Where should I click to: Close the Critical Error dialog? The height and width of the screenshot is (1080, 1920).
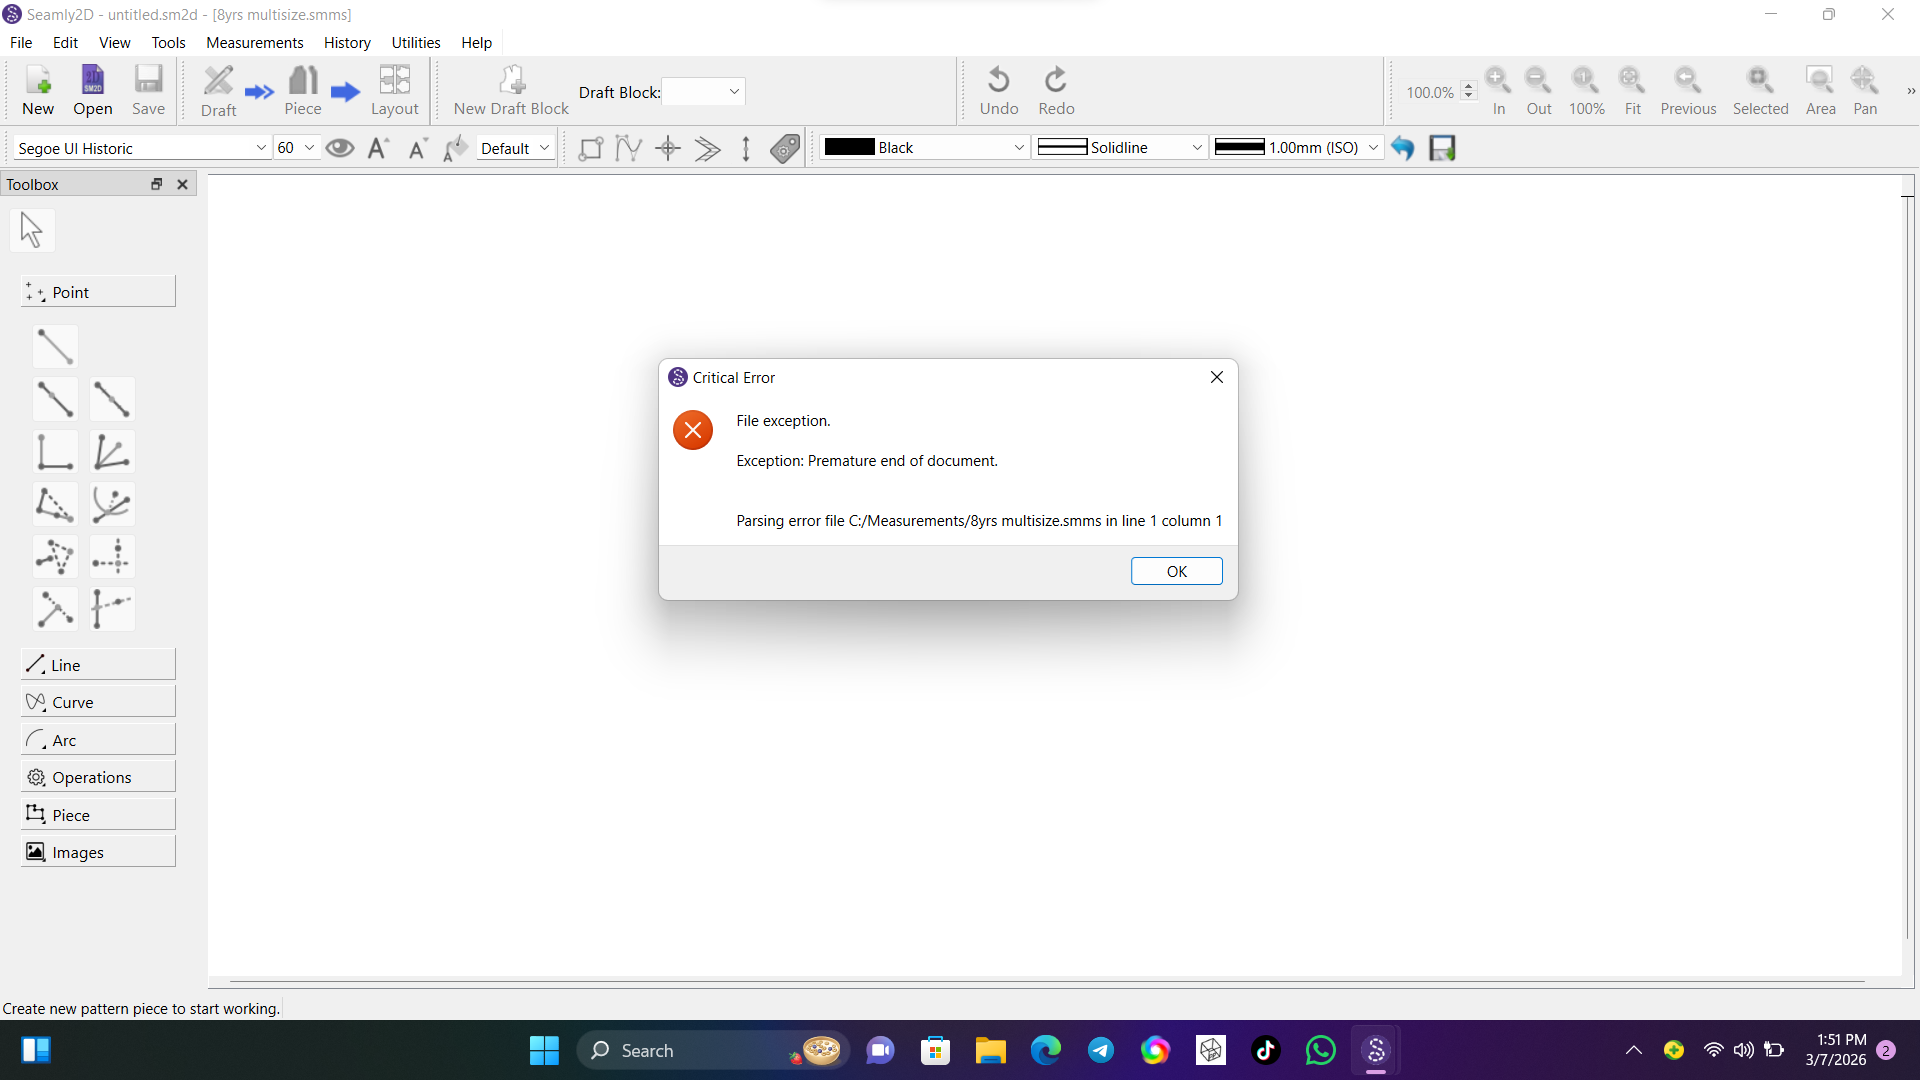coord(1216,377)
